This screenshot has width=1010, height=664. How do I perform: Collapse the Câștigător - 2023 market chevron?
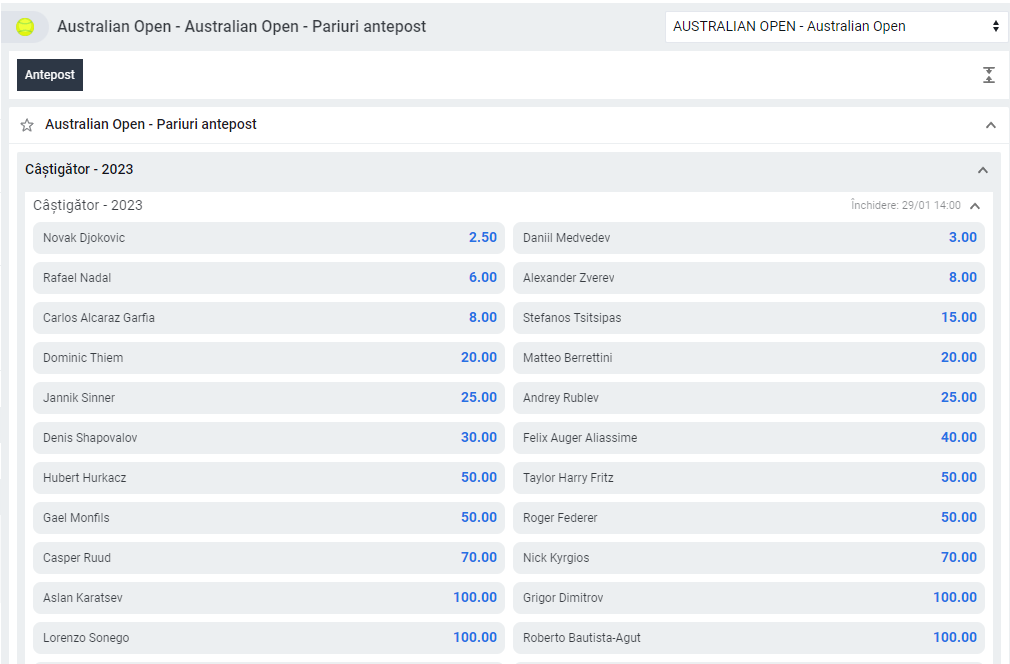pyautogui.click(x=975, y=206)
